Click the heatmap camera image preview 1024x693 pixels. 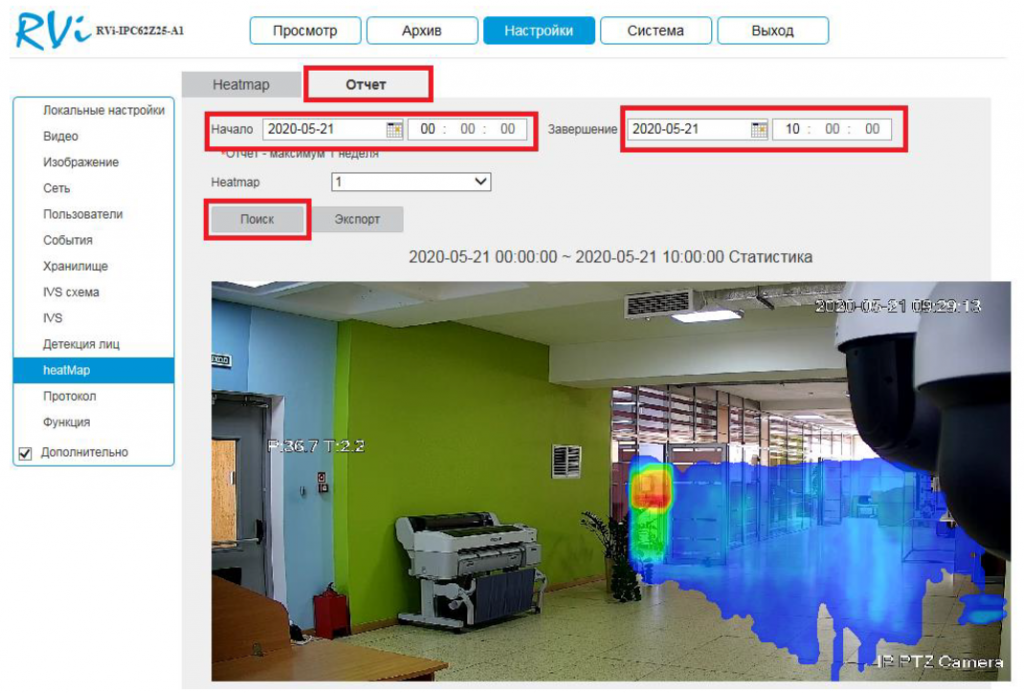(610, 480)
